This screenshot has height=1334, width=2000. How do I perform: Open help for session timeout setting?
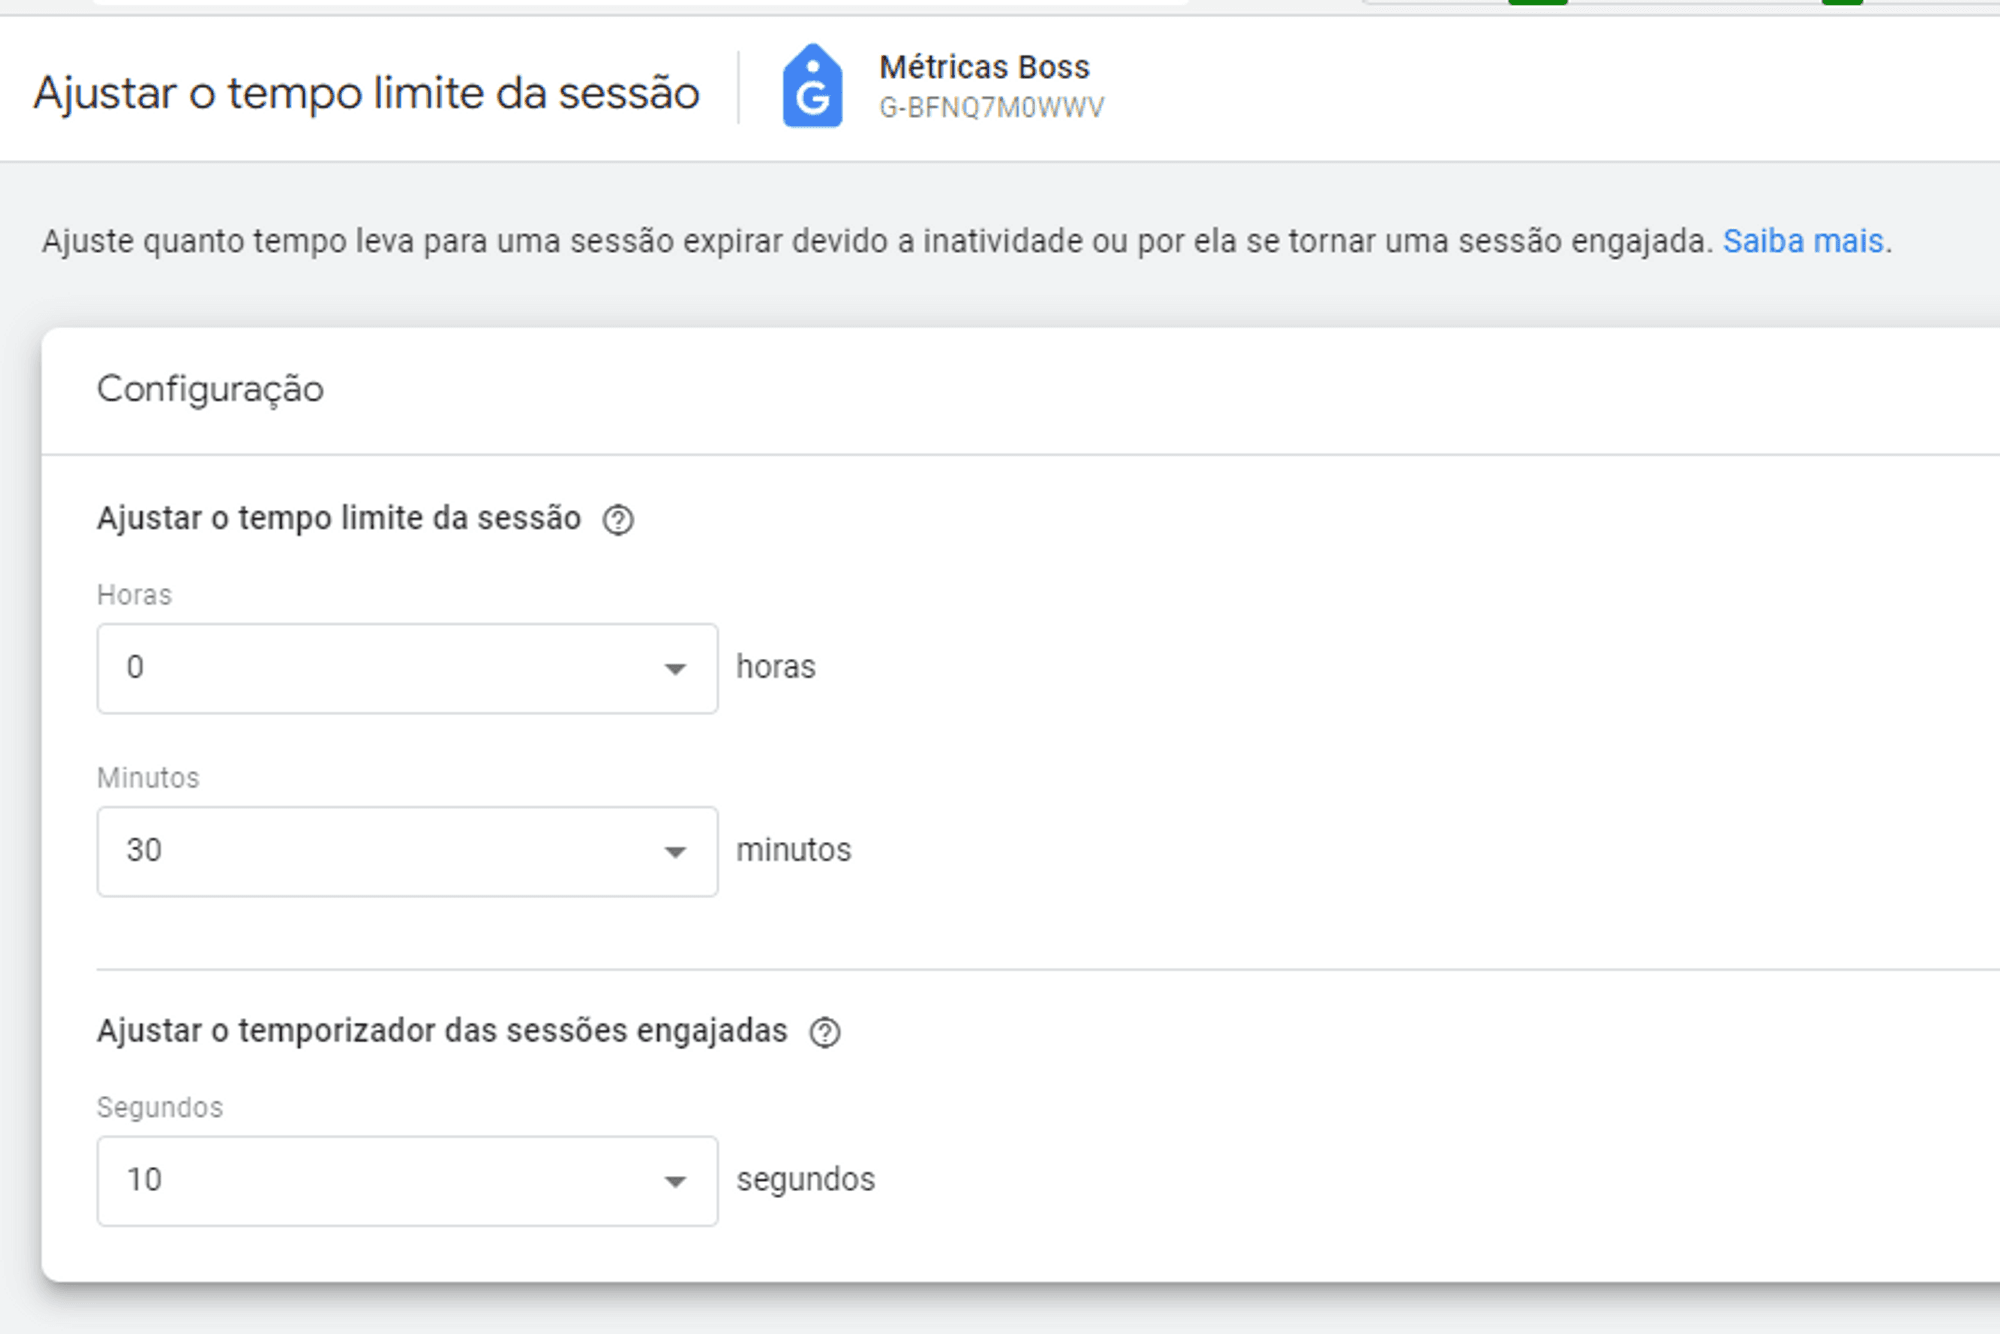[618, 520]
